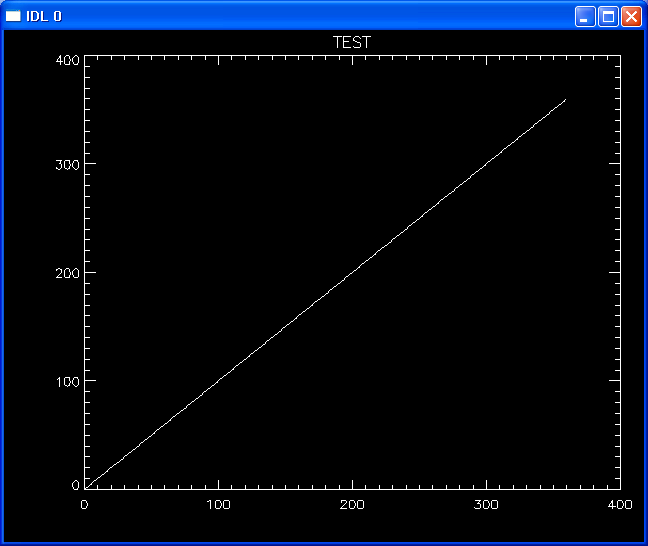
Task: Click the x-axis label 200
Action: click(x=352, y=504)
